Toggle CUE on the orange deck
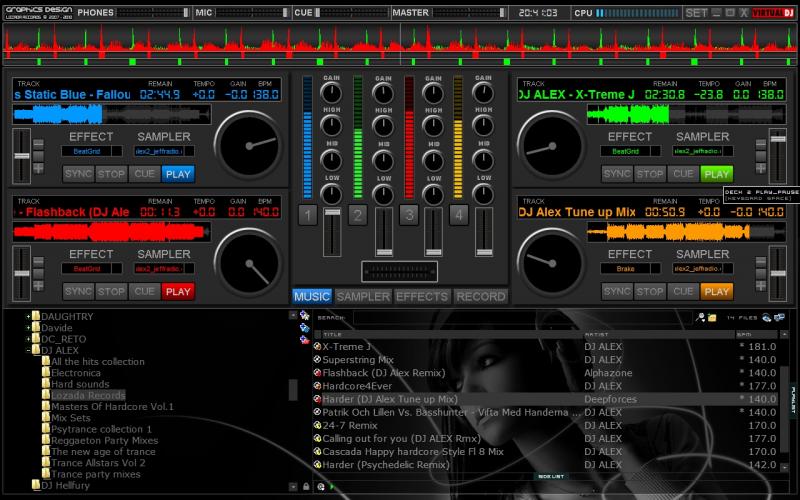800x500 pixels. pyautogui.click(x=683, y=291)
